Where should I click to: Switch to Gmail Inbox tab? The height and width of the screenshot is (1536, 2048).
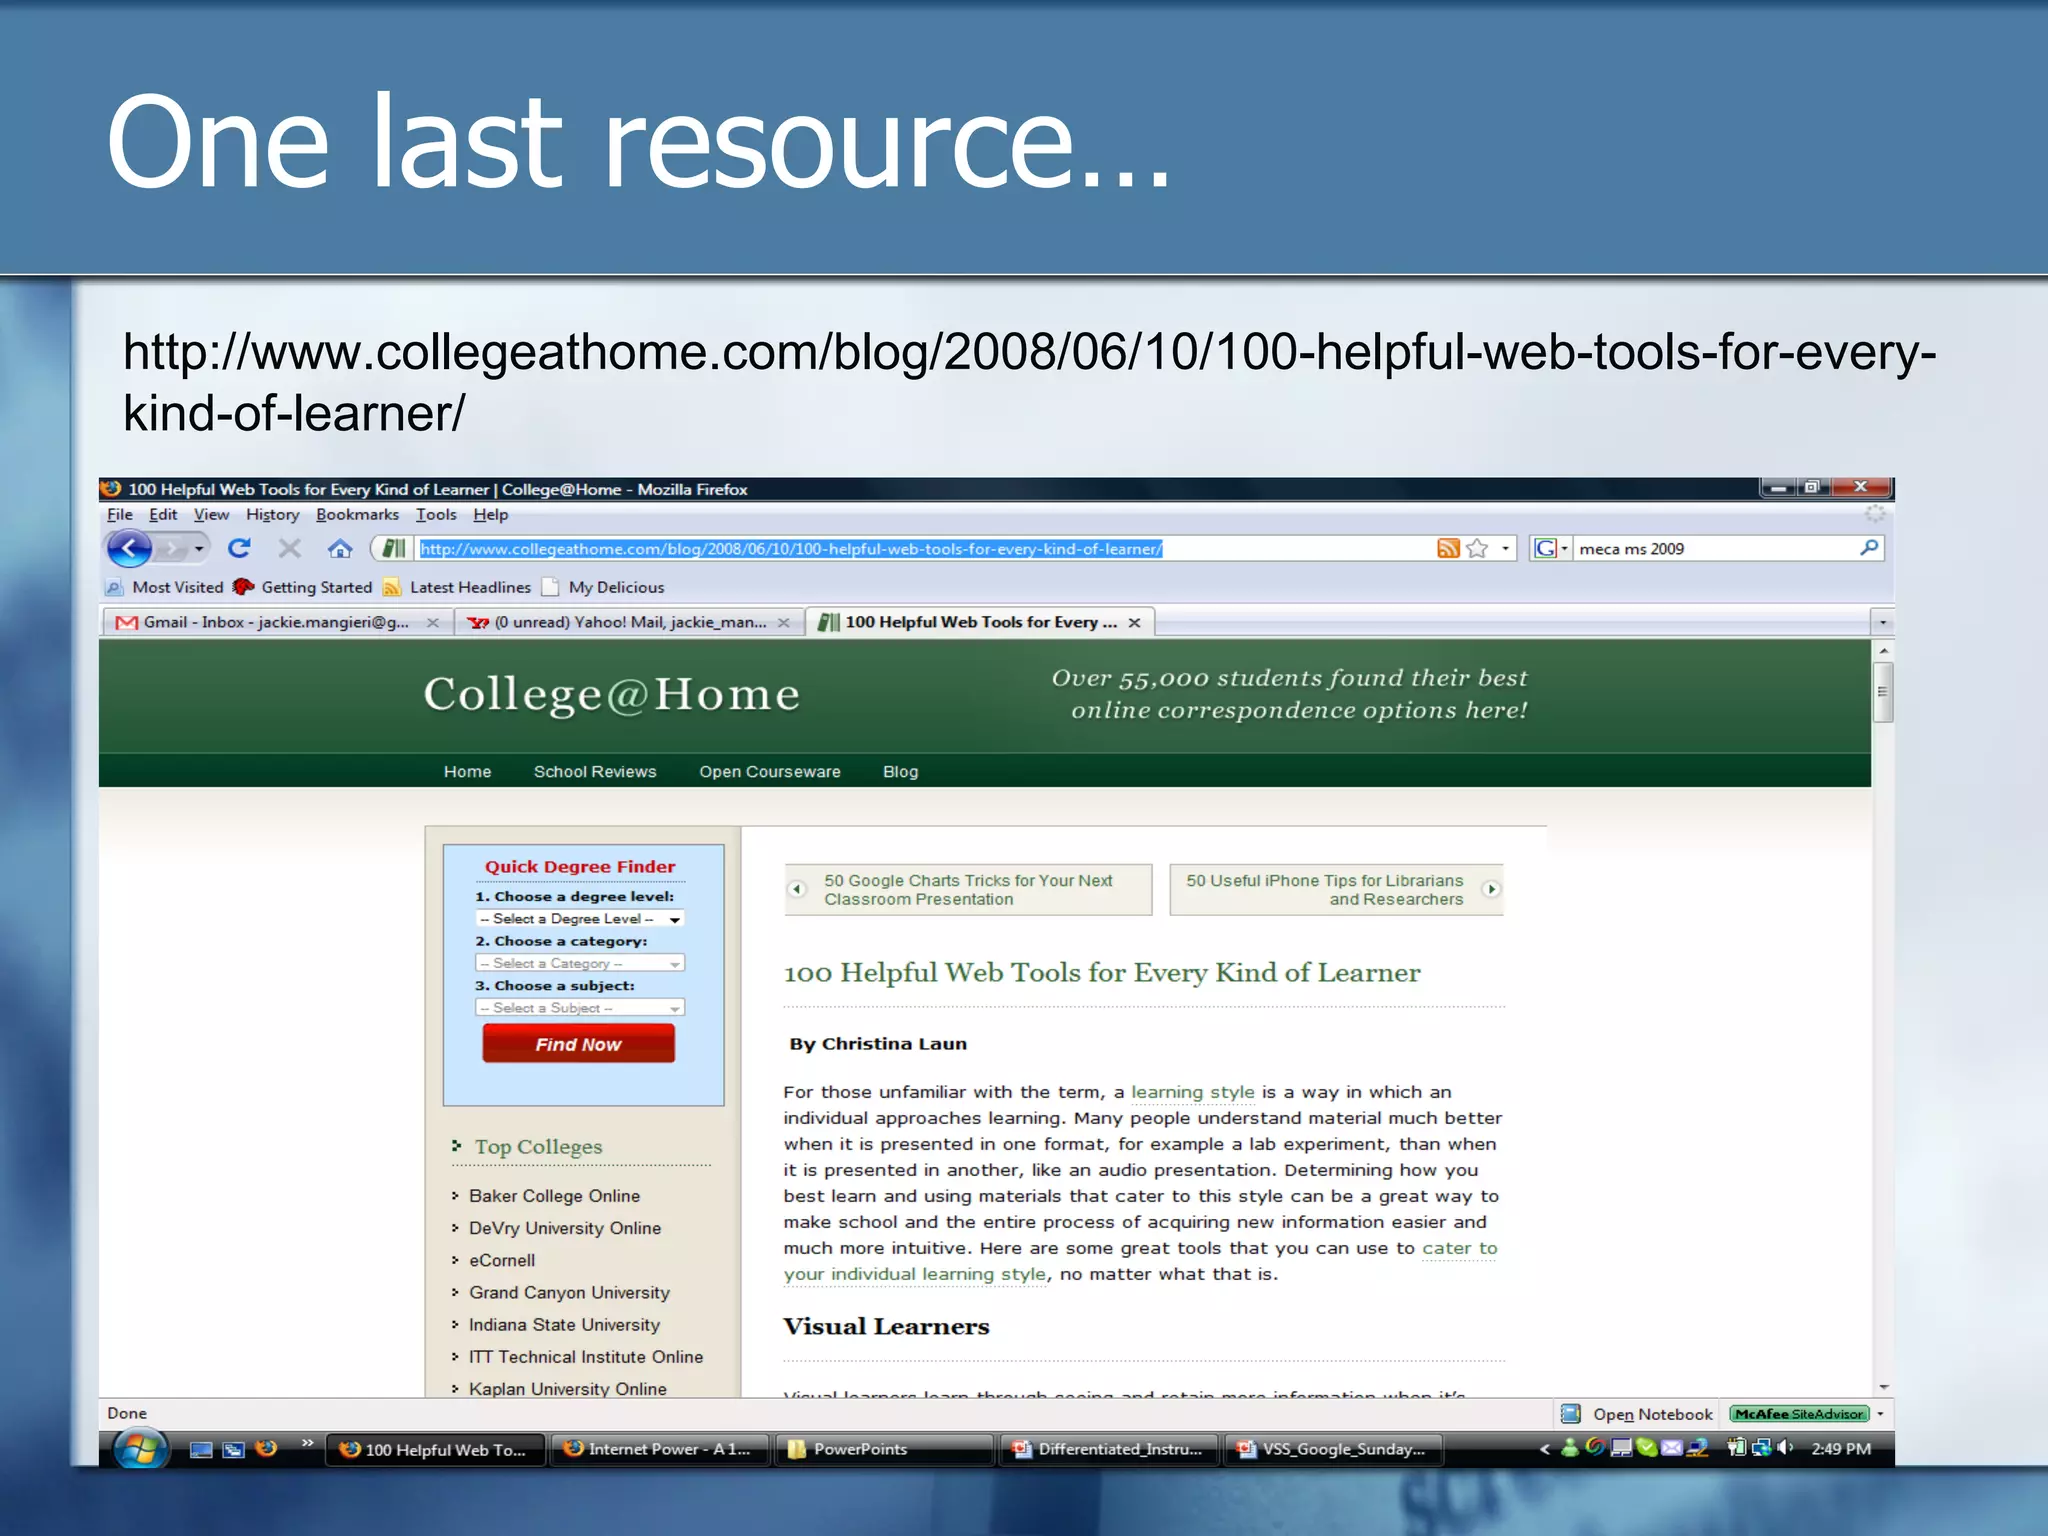pyautogui.click(x=276, y=622)
